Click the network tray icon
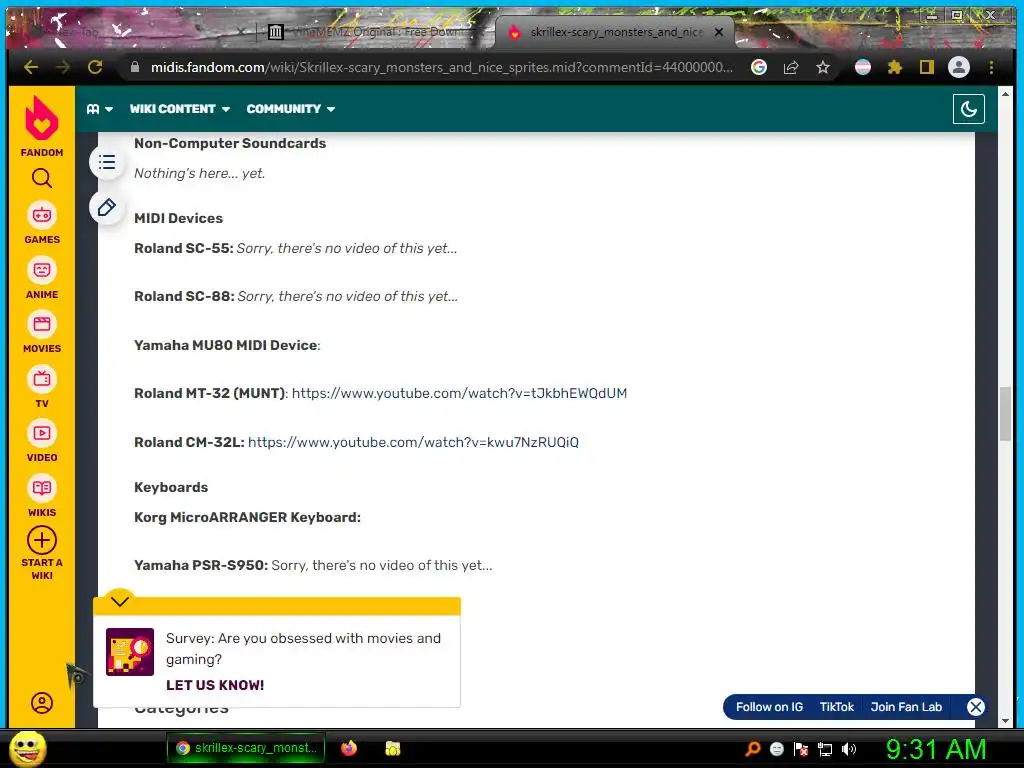The image size is (1024, 768). 825,749
